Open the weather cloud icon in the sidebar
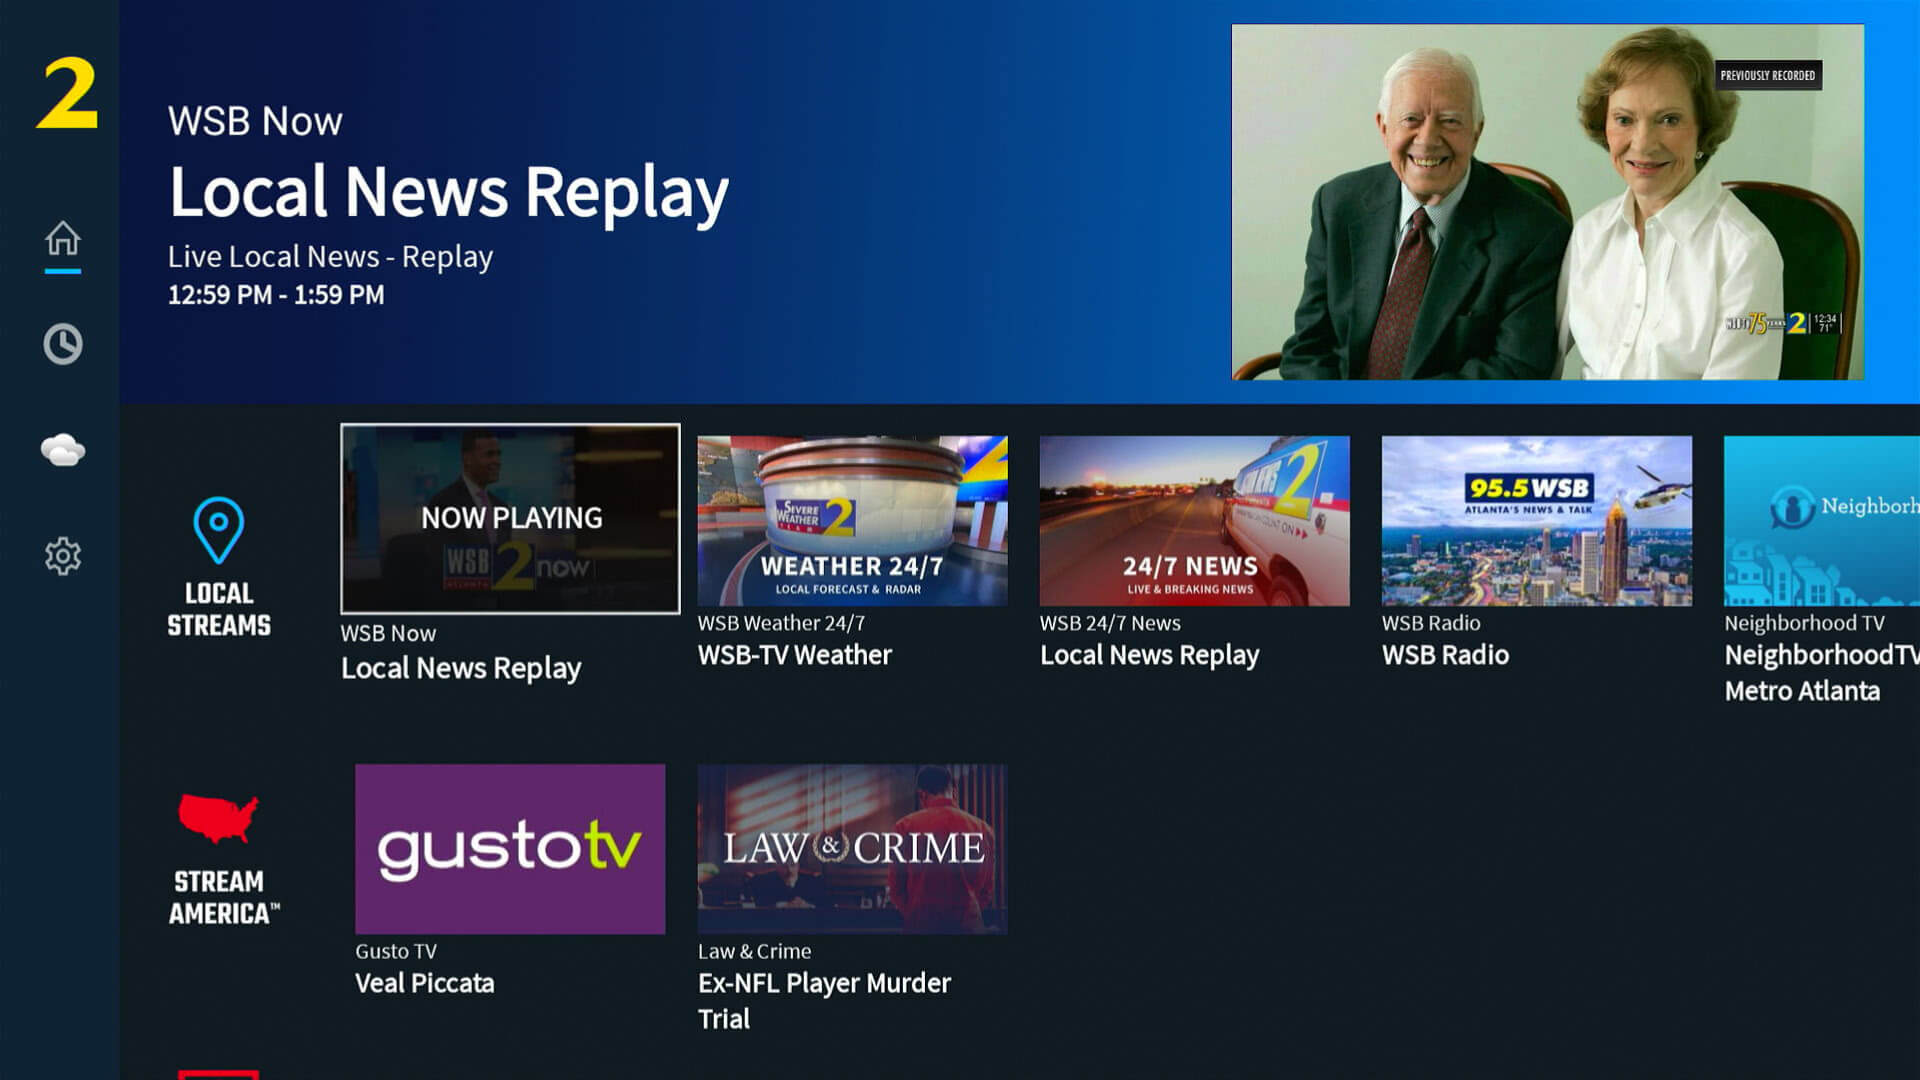Image resolution: width=1920 pixels, height=1080 pixels. (63, 450)
